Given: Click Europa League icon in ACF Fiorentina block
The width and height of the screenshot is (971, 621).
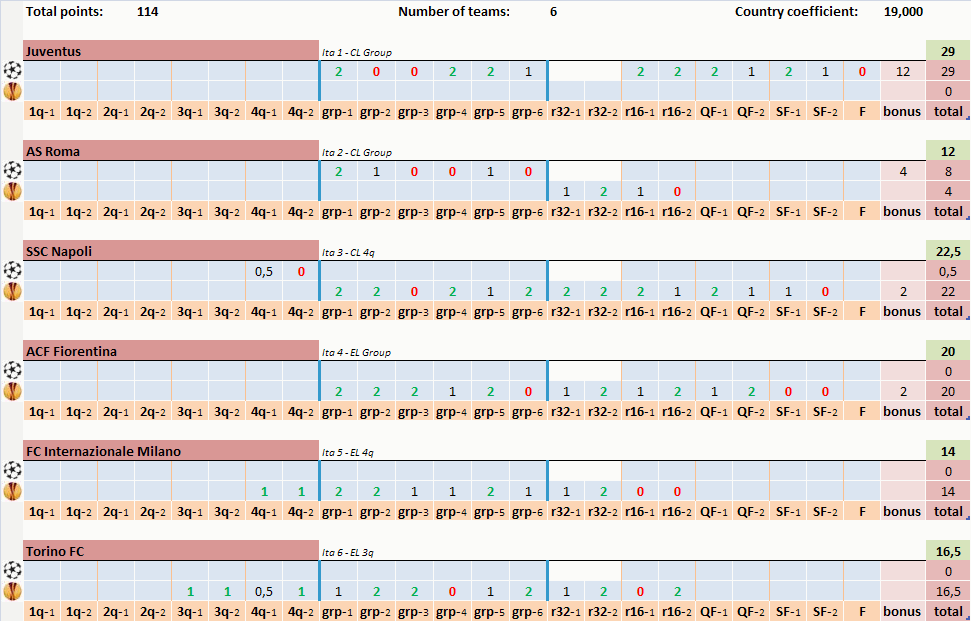Looking at the screenshot, I should coord(12,391).
